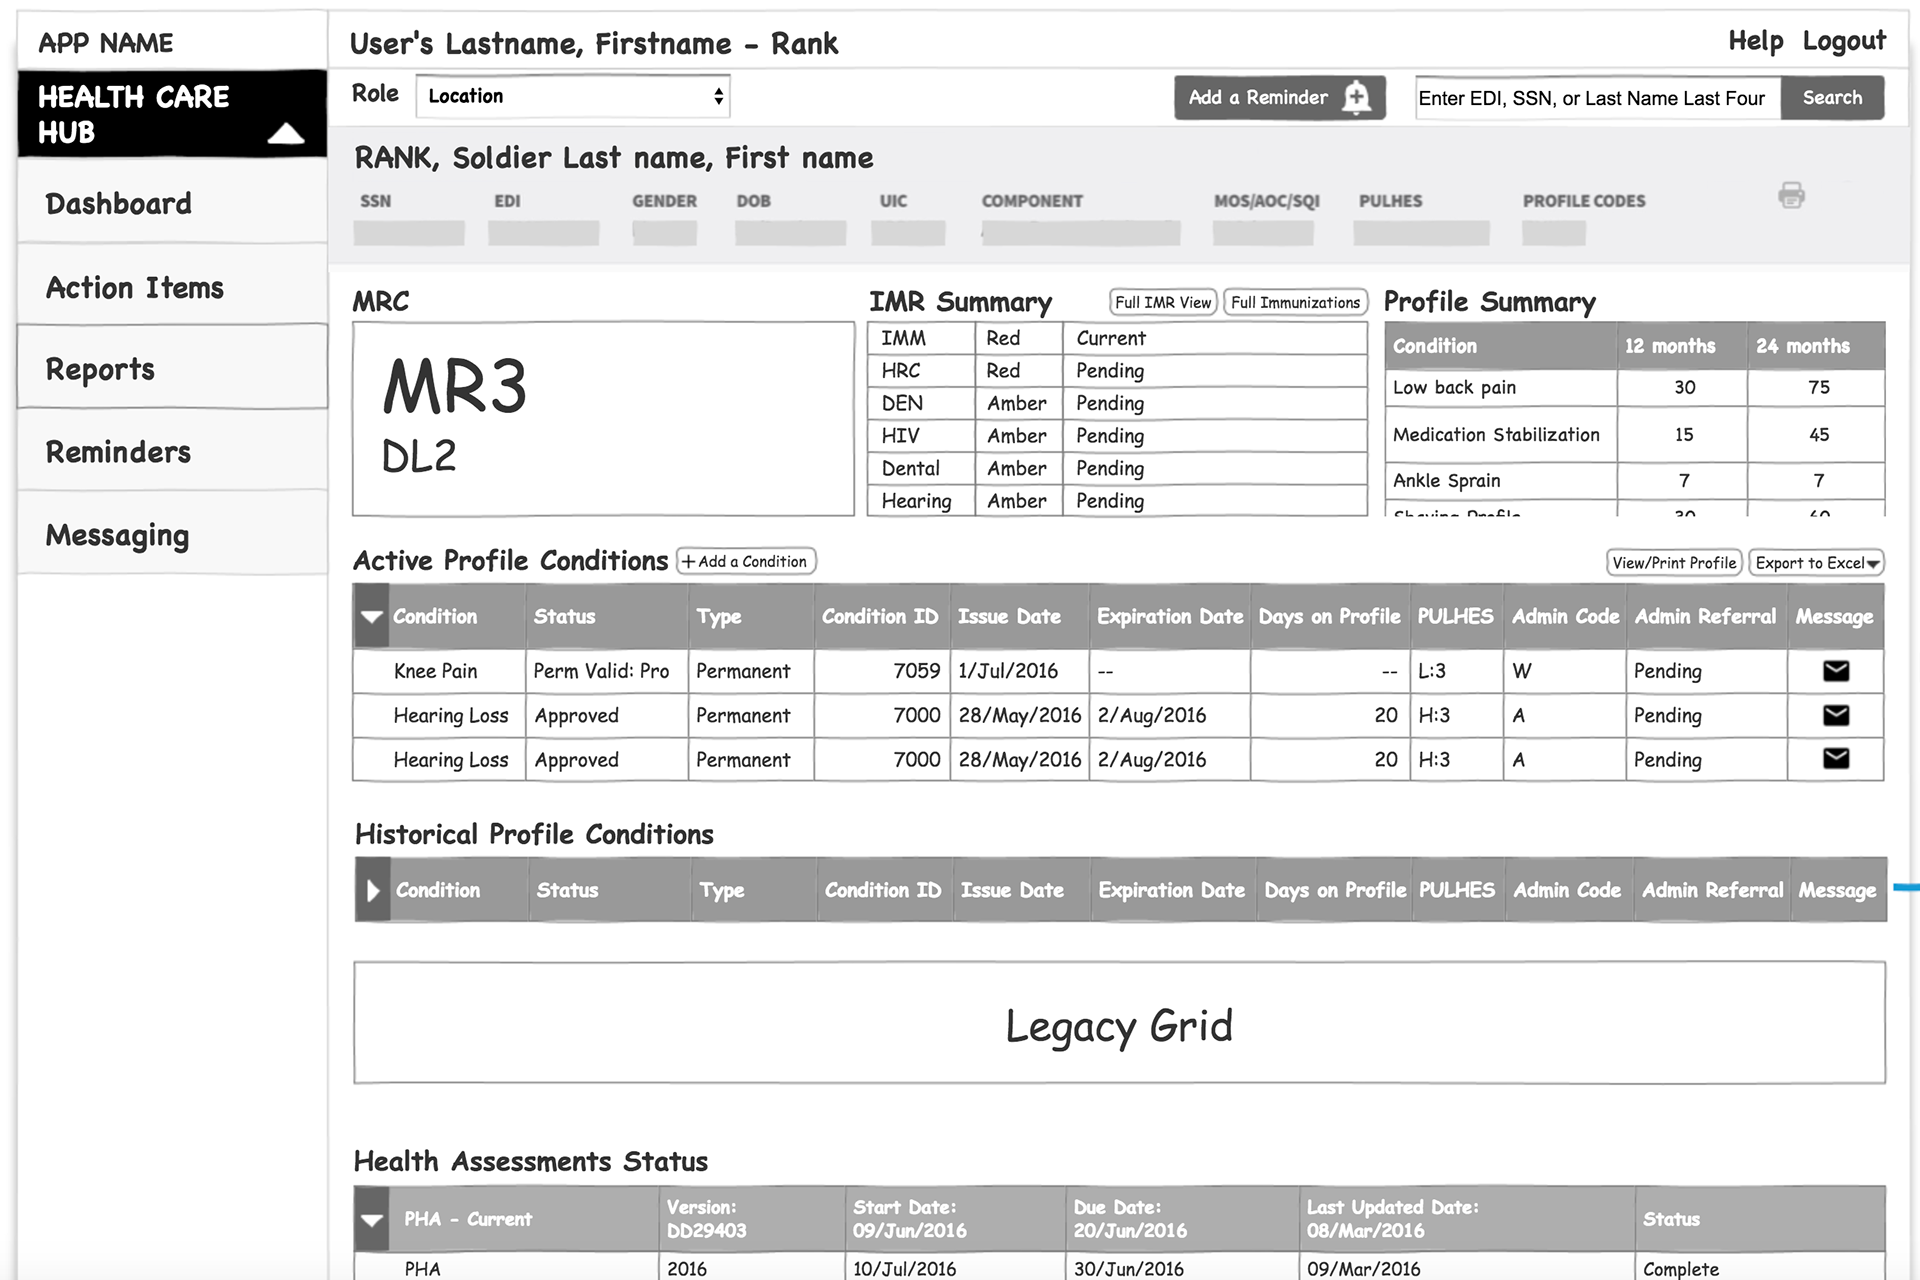
Task: Click Hearing row in IMR Summary
Action: [1117, 500]
